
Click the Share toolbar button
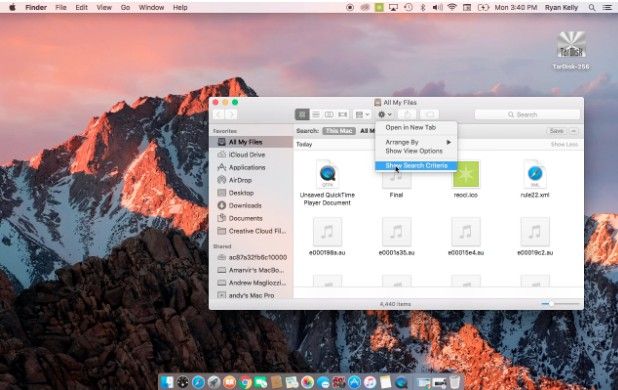pyautogui.click(x=408, y=115)
